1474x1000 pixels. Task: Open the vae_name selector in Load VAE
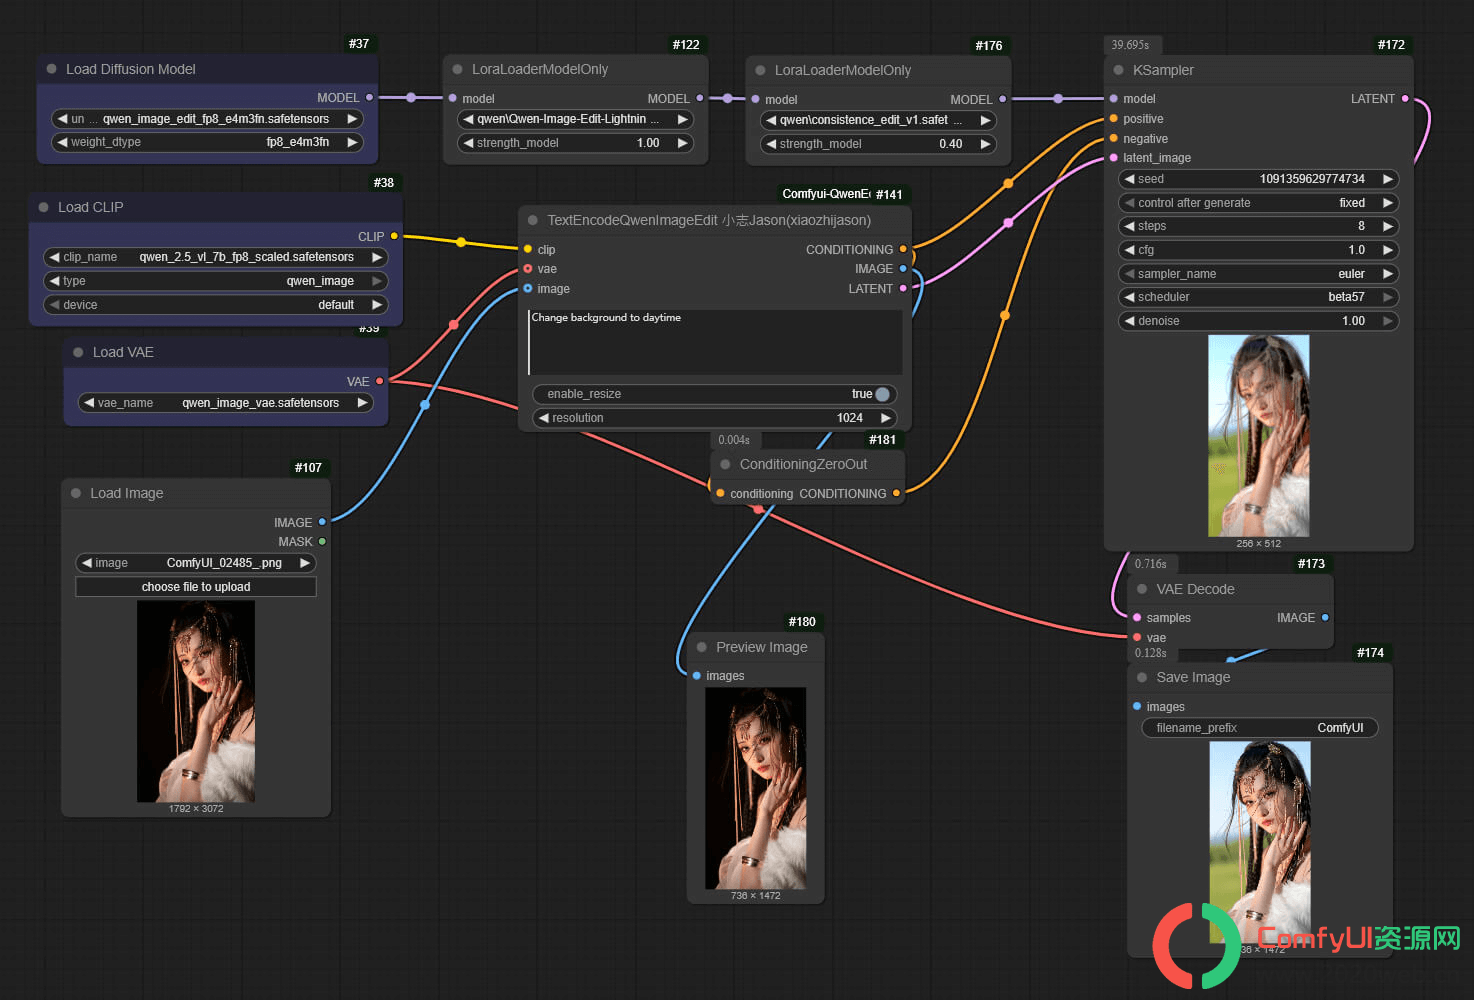226,403
